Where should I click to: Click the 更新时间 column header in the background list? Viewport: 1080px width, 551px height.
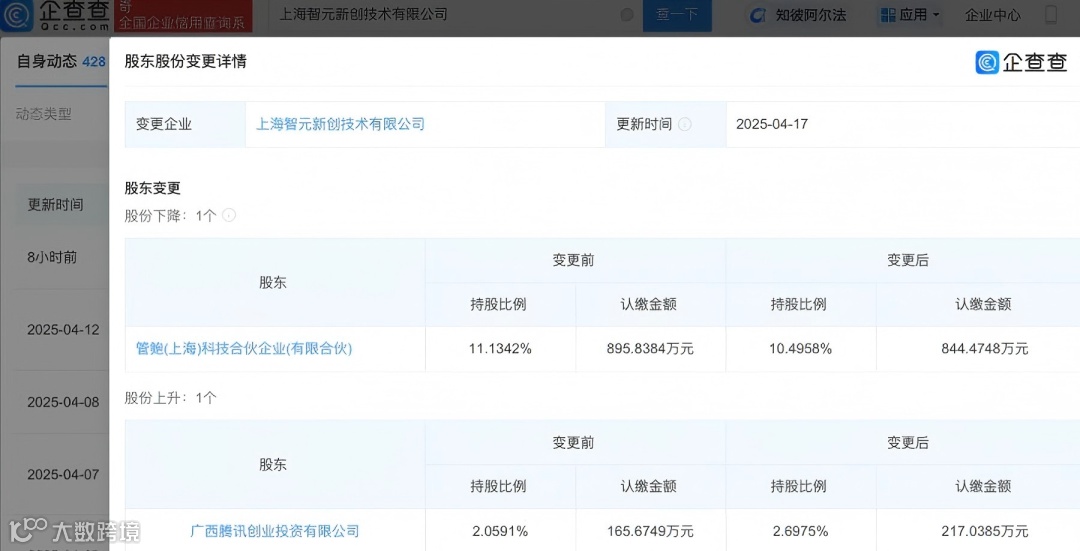[x=55, y=205]
